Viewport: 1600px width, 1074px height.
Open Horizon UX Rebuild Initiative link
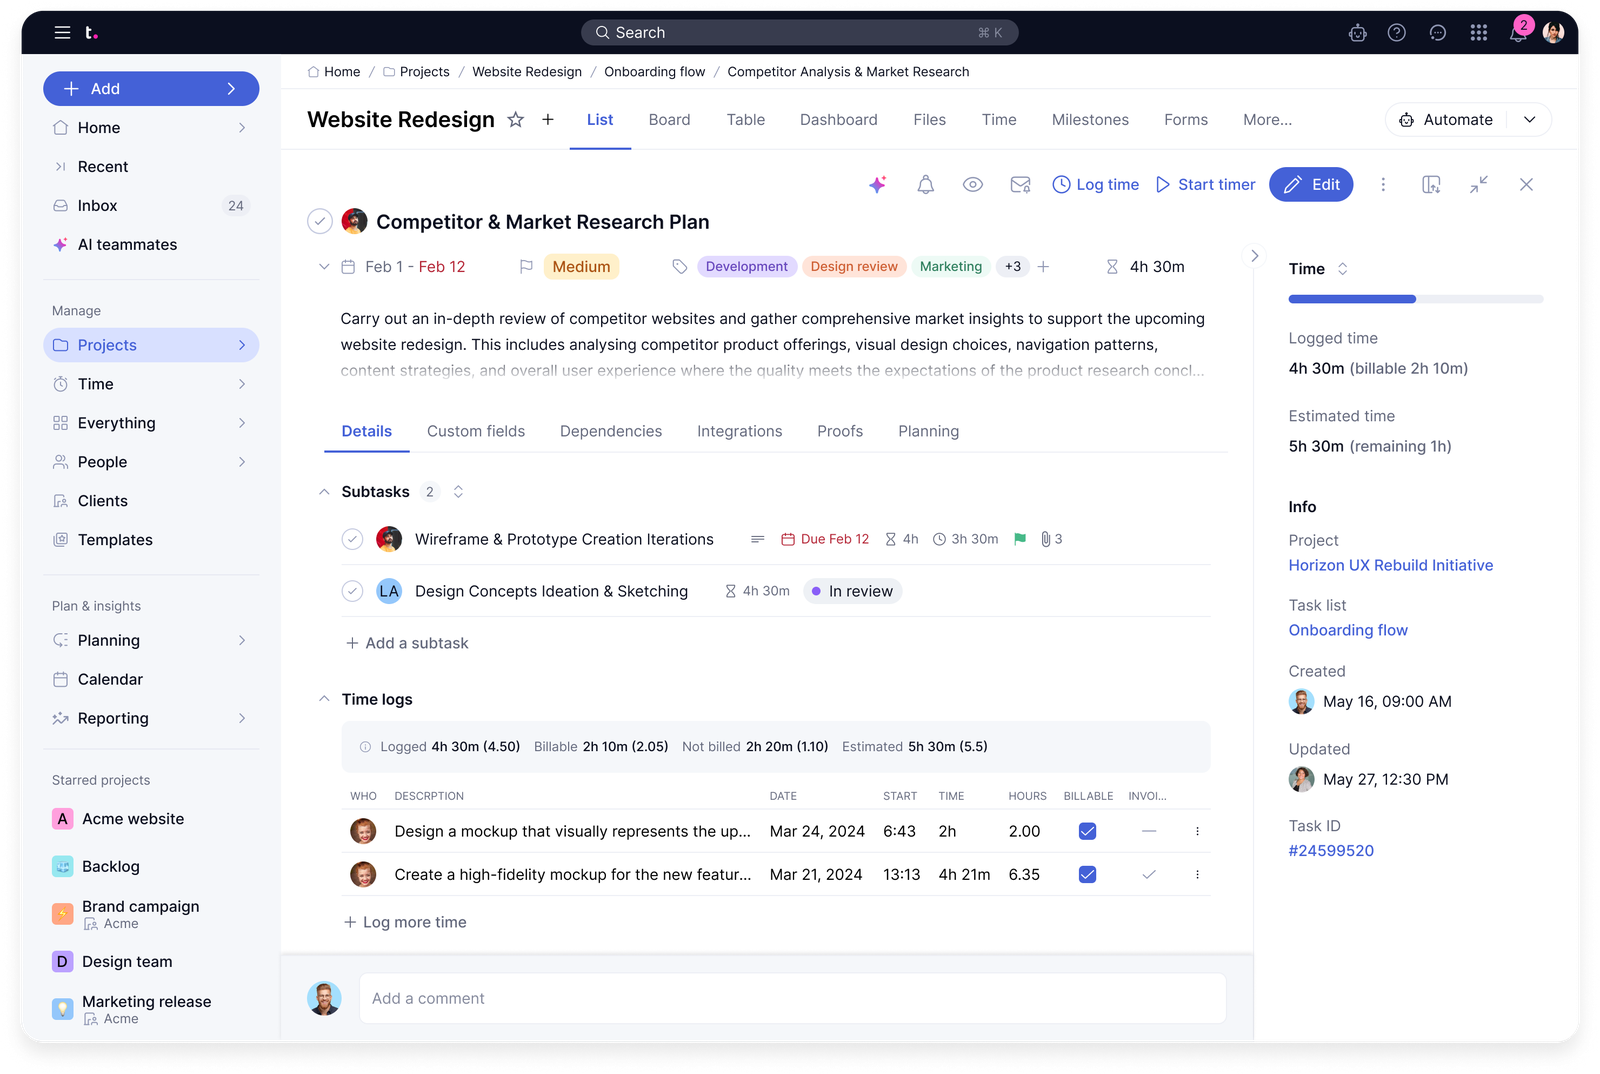[1391, 566]
